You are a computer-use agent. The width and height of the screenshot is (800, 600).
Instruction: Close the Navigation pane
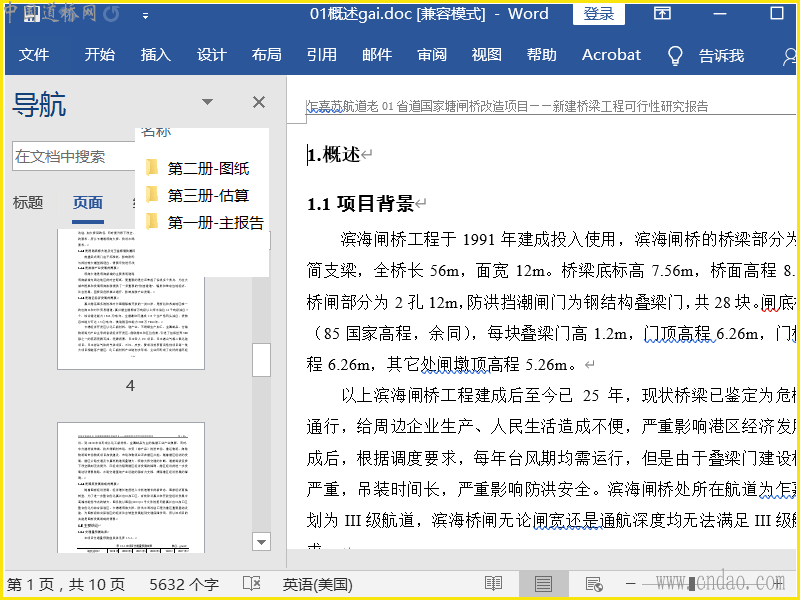259,102
